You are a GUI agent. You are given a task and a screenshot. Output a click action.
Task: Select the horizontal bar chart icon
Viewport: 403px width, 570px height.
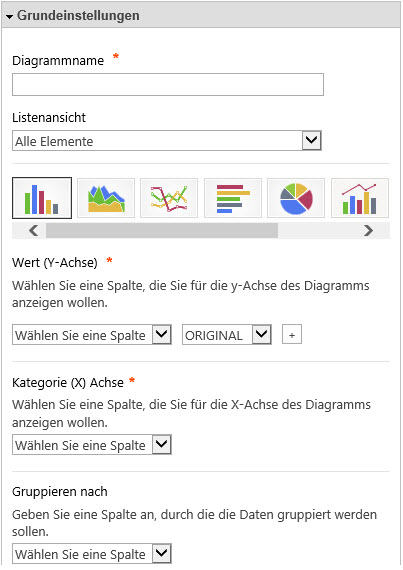tap(233, 198)
